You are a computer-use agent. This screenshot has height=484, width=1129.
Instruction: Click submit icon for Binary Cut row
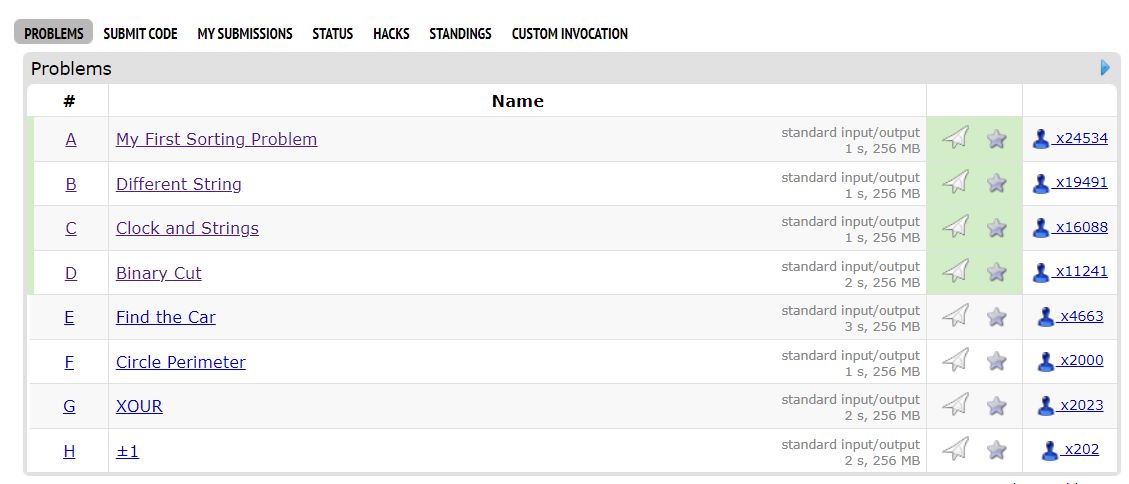(x=956, y=272)
